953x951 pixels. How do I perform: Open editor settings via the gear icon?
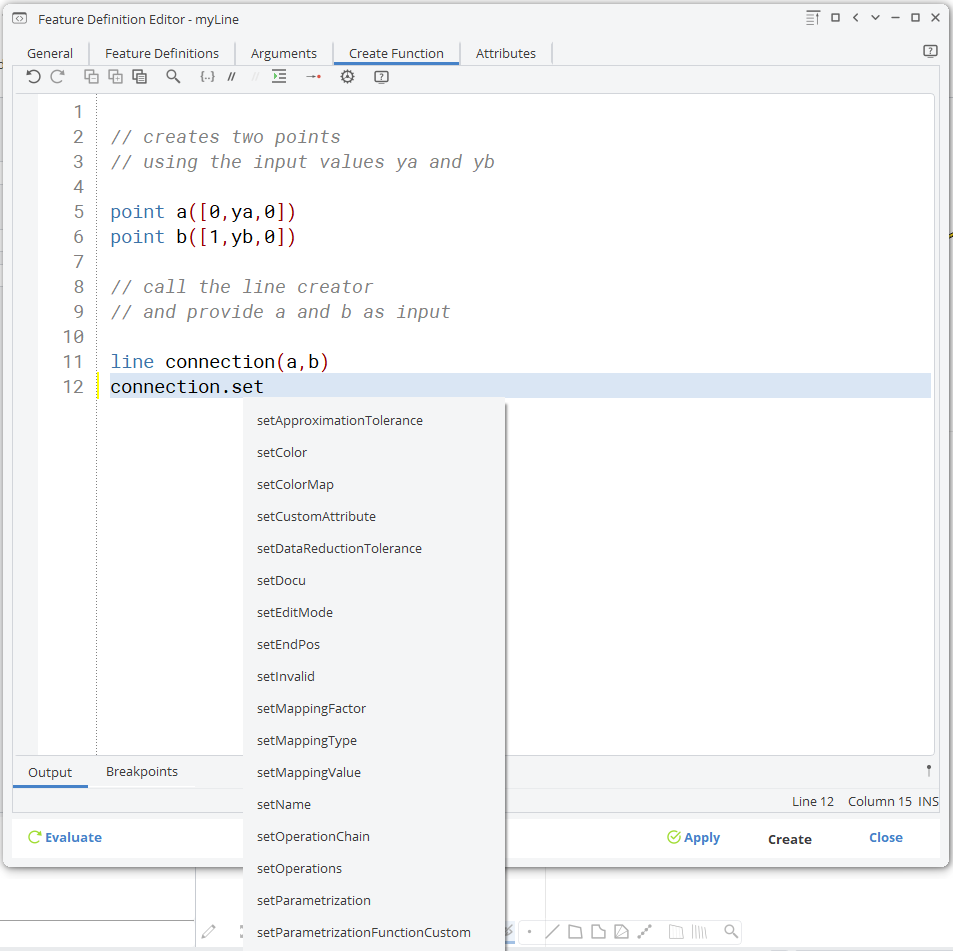(347, 77)
